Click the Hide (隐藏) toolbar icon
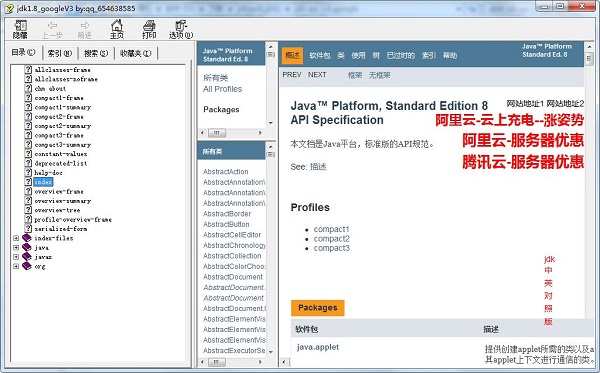The image size is (600, 373). tap(20, 29)
